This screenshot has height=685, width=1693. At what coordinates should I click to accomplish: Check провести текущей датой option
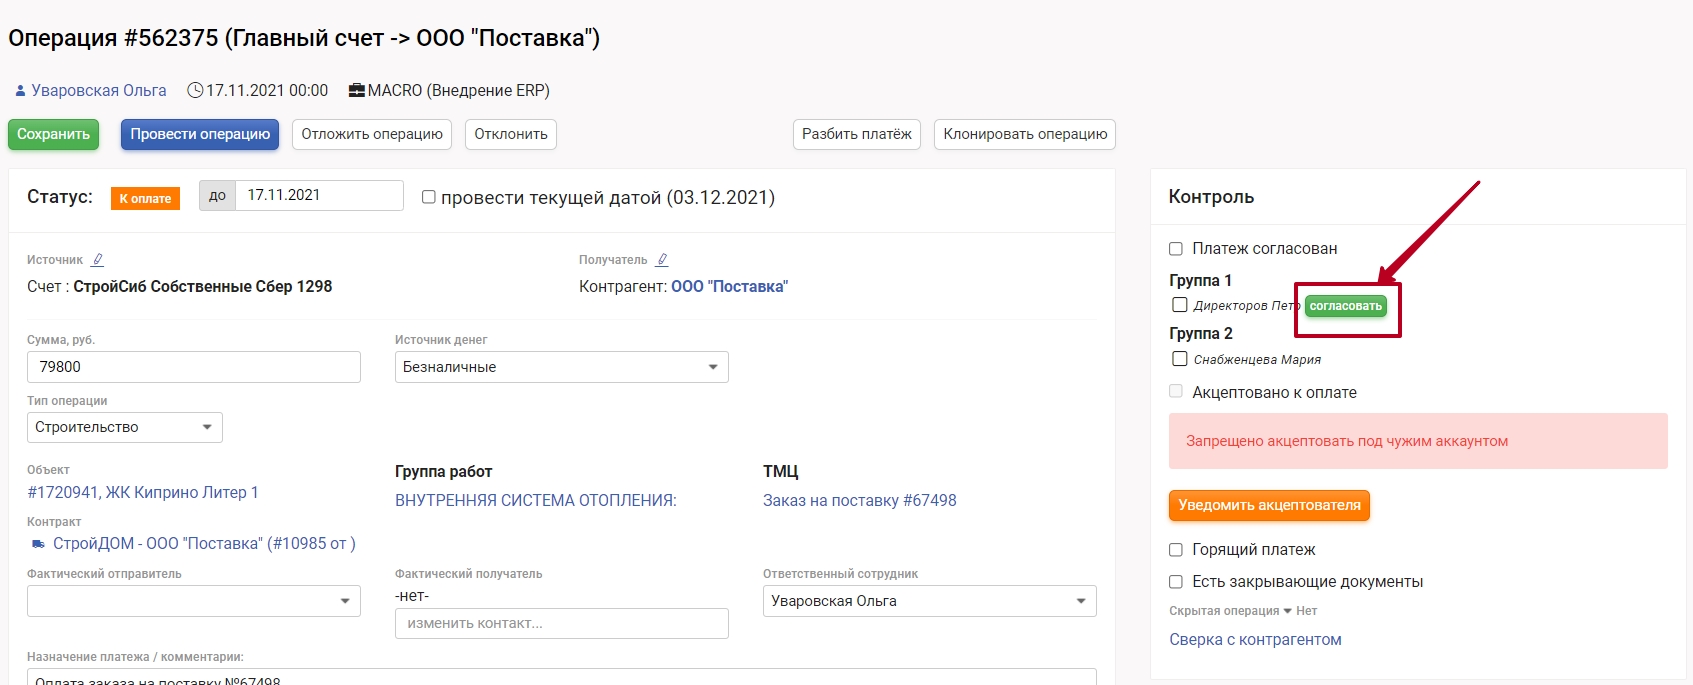click(x=429, y=197)
